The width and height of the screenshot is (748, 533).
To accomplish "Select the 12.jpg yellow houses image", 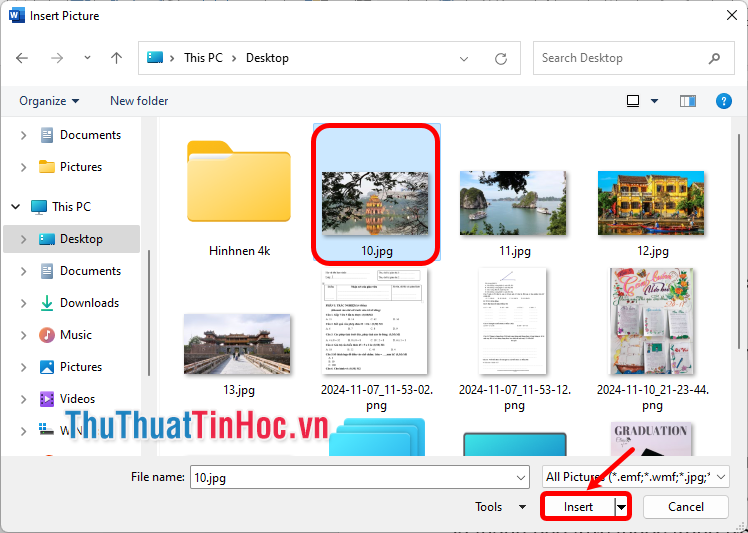I will coord(651,203).
